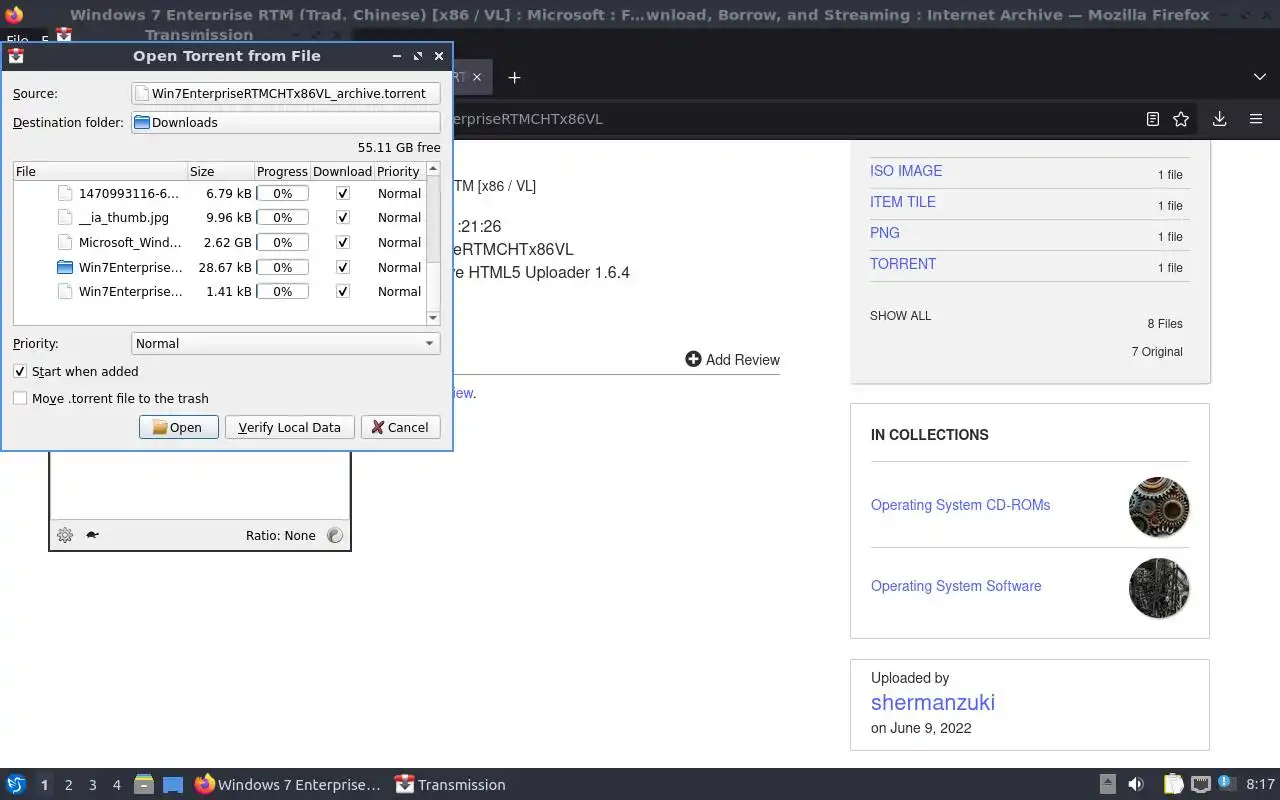Click the Priority column header
This screenshot has height=800, width=1280.
(399, 171)
